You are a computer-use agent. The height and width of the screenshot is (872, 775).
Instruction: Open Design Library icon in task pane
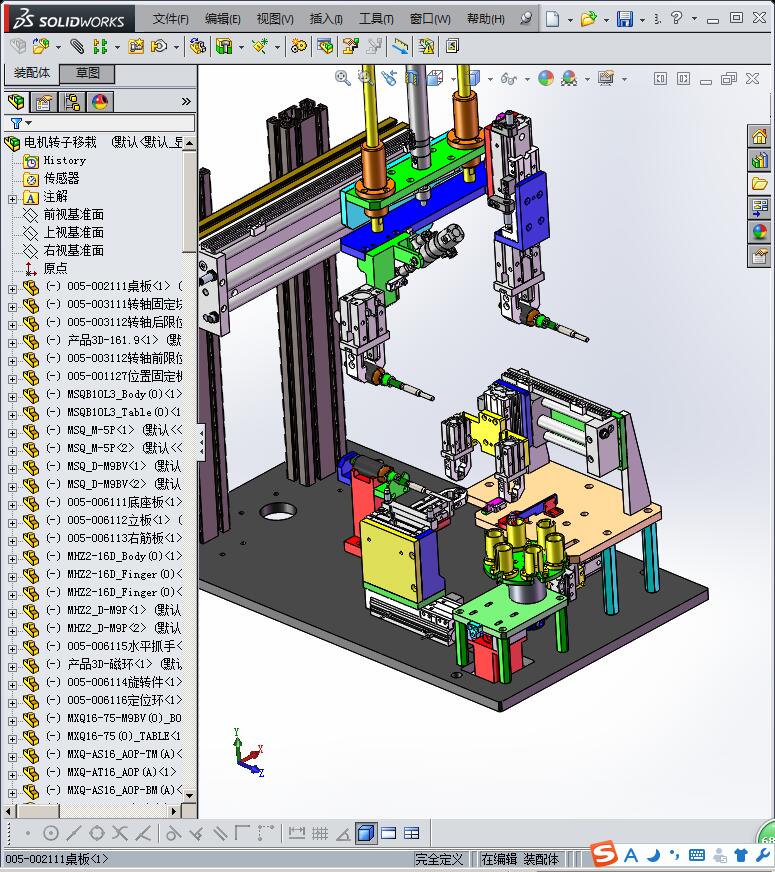(x=759, y=161)
